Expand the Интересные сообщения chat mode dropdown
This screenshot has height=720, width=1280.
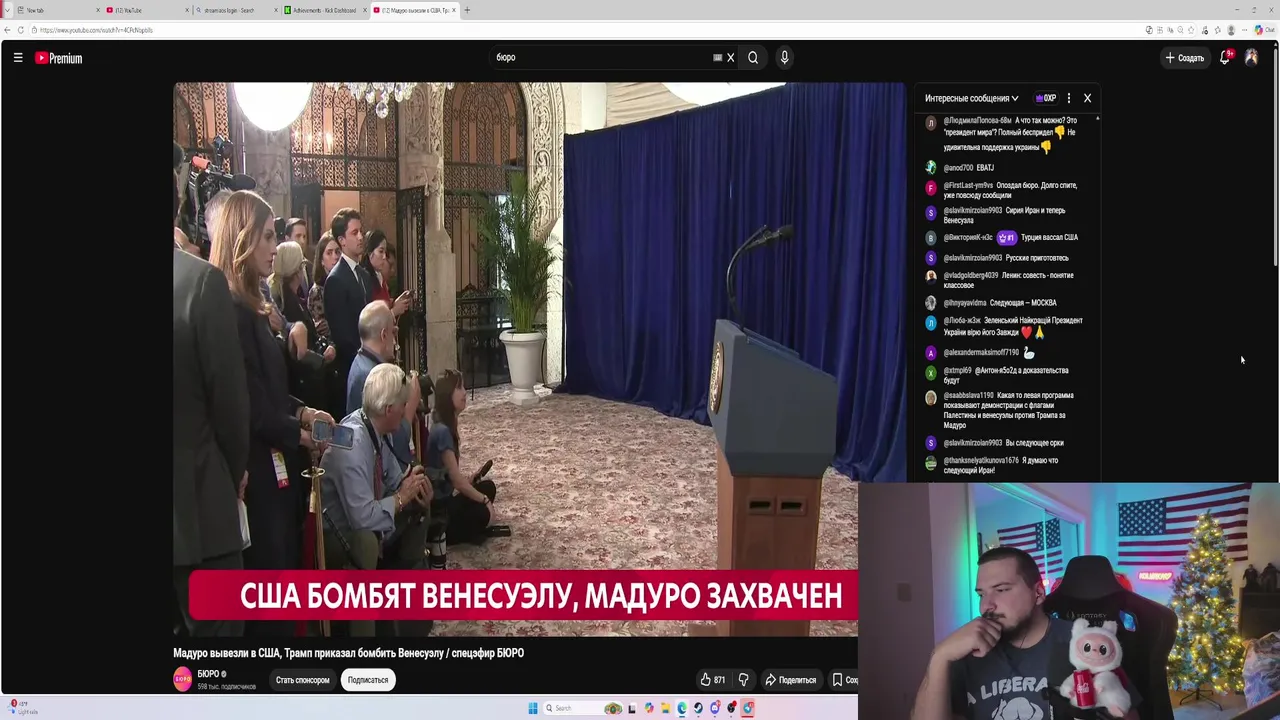click(x=971, y=98)
